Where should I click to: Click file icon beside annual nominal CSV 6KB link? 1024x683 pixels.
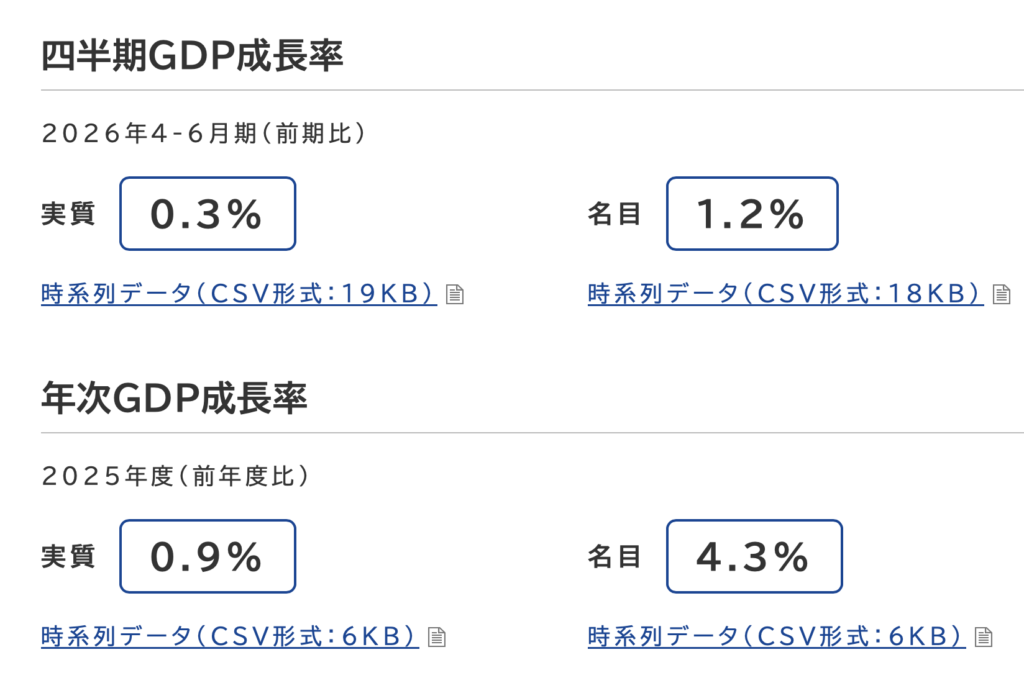tap(983, 637)
